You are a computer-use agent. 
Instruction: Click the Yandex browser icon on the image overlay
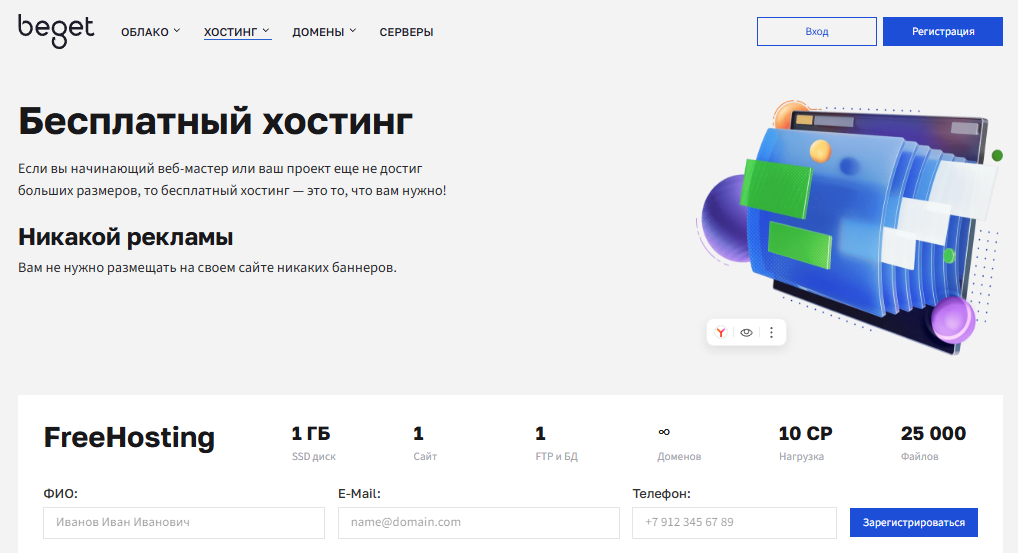pyautogui.click(x=721, y=333)
